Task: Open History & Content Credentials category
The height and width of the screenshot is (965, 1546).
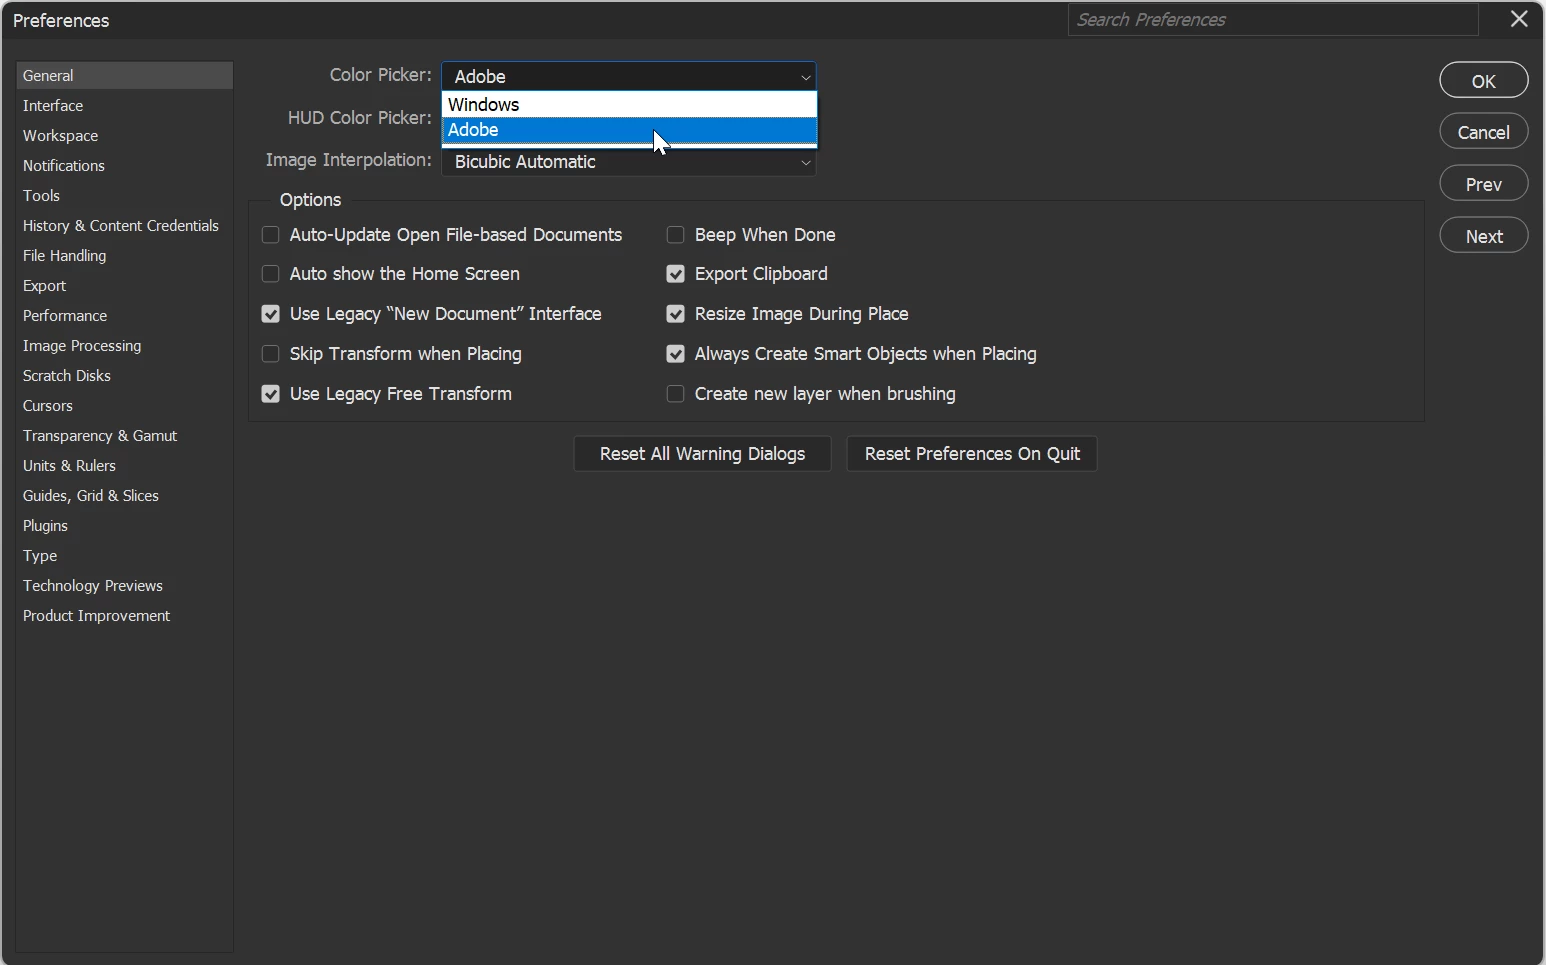Action: 125,226
